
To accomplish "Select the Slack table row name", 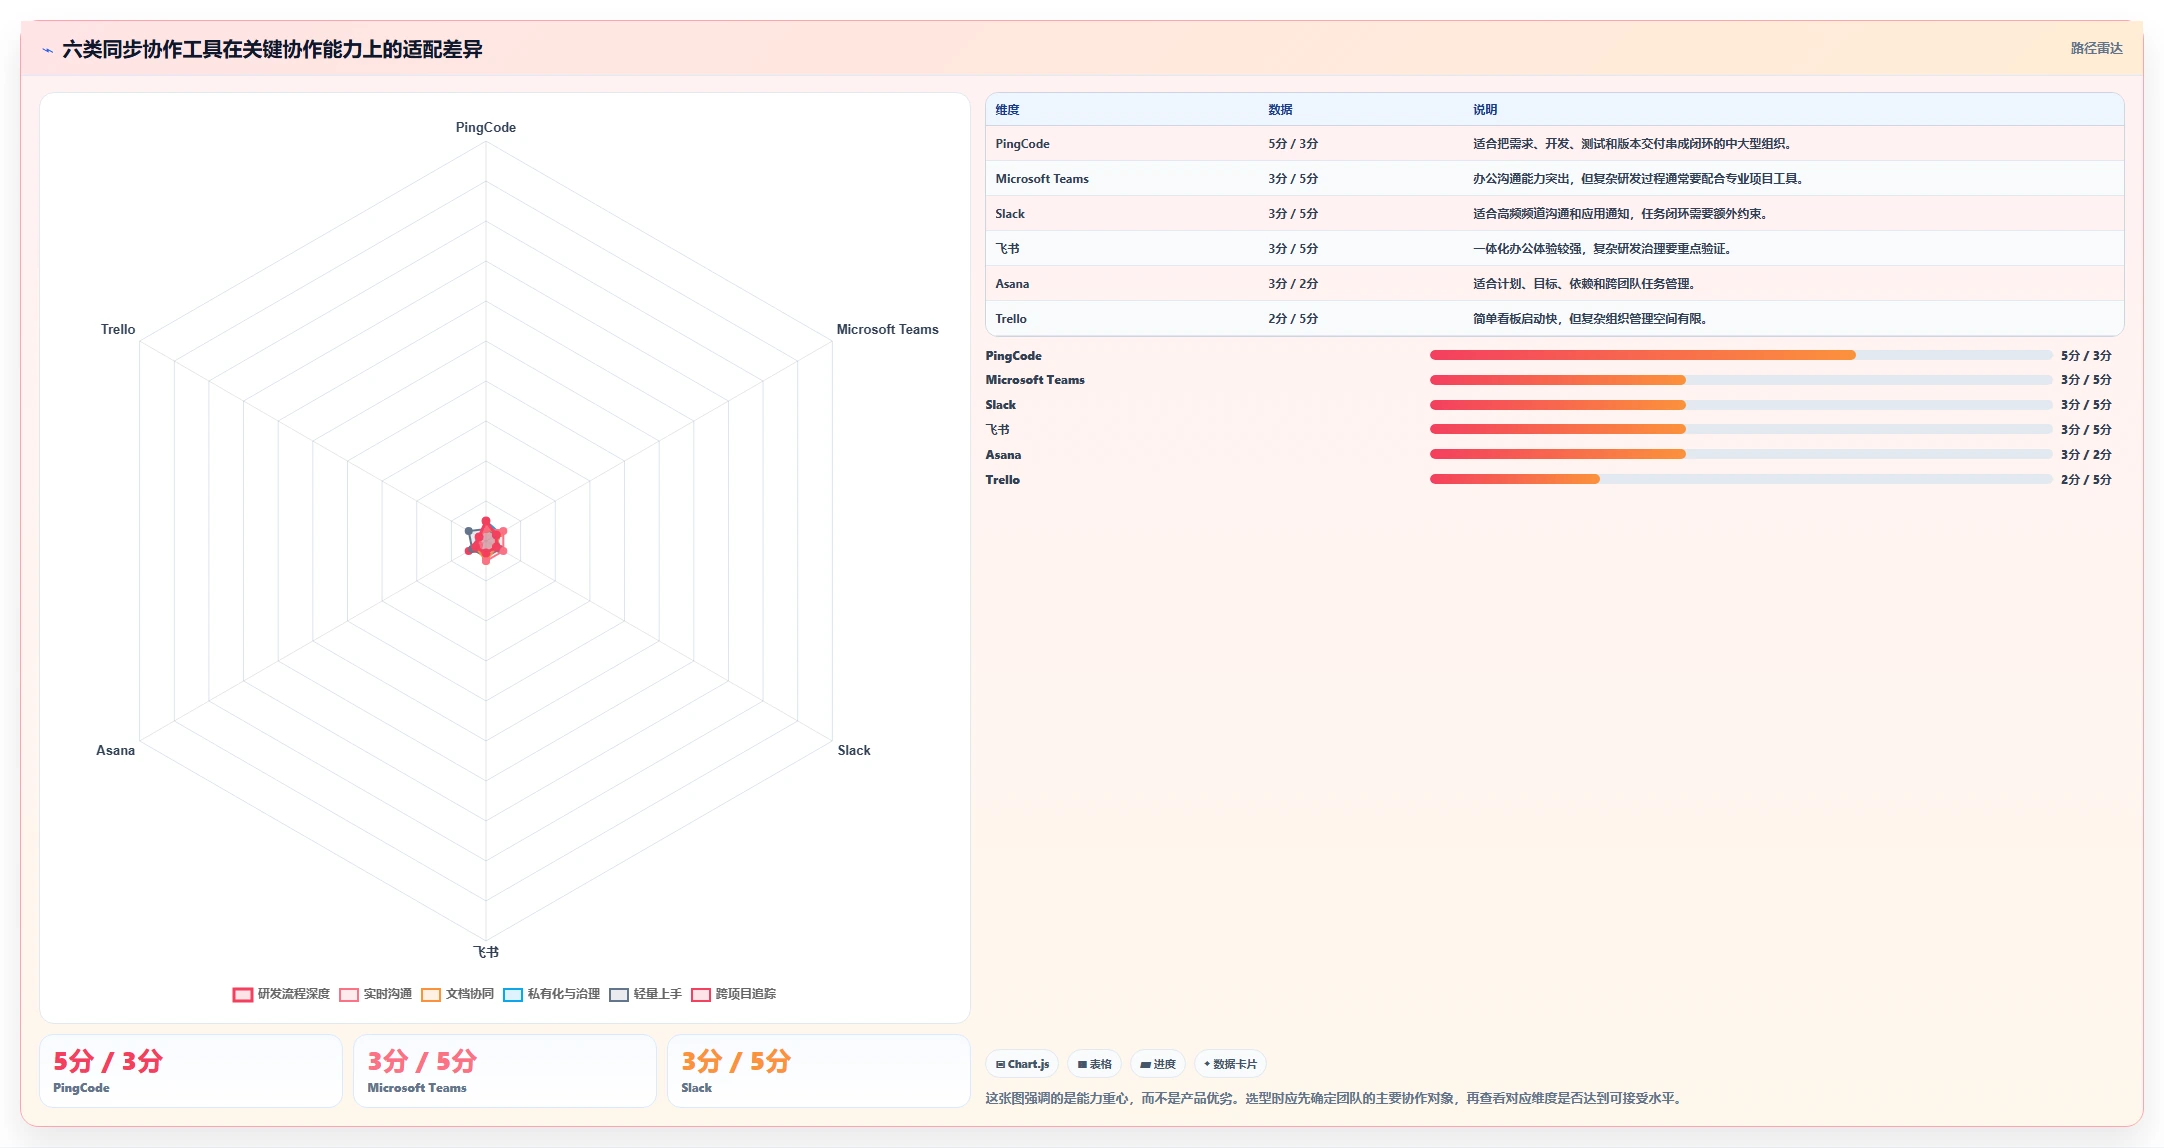I will coord(1010,214).
